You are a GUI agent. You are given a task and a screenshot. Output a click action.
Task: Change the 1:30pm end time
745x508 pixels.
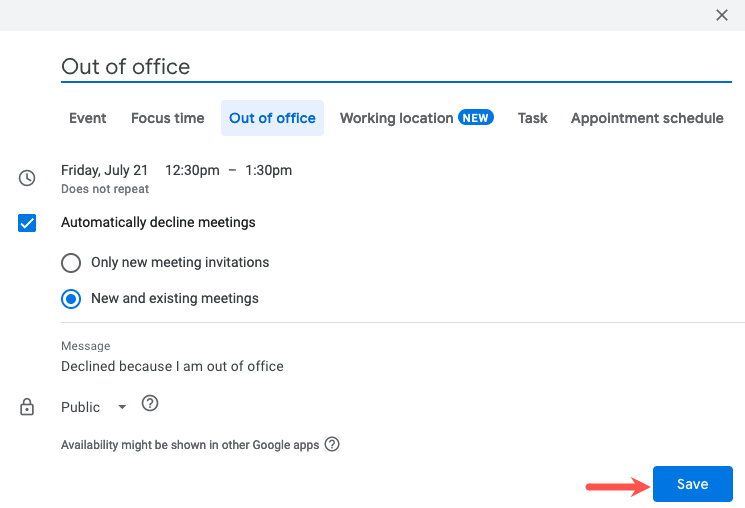[x=268, y=170]
